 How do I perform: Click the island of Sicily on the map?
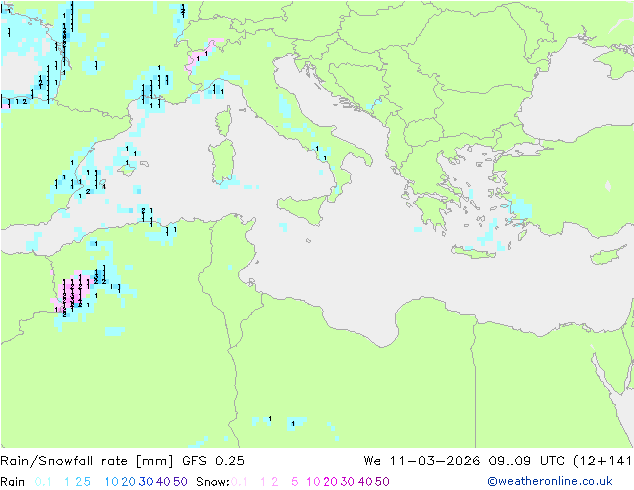click(303, 208)
